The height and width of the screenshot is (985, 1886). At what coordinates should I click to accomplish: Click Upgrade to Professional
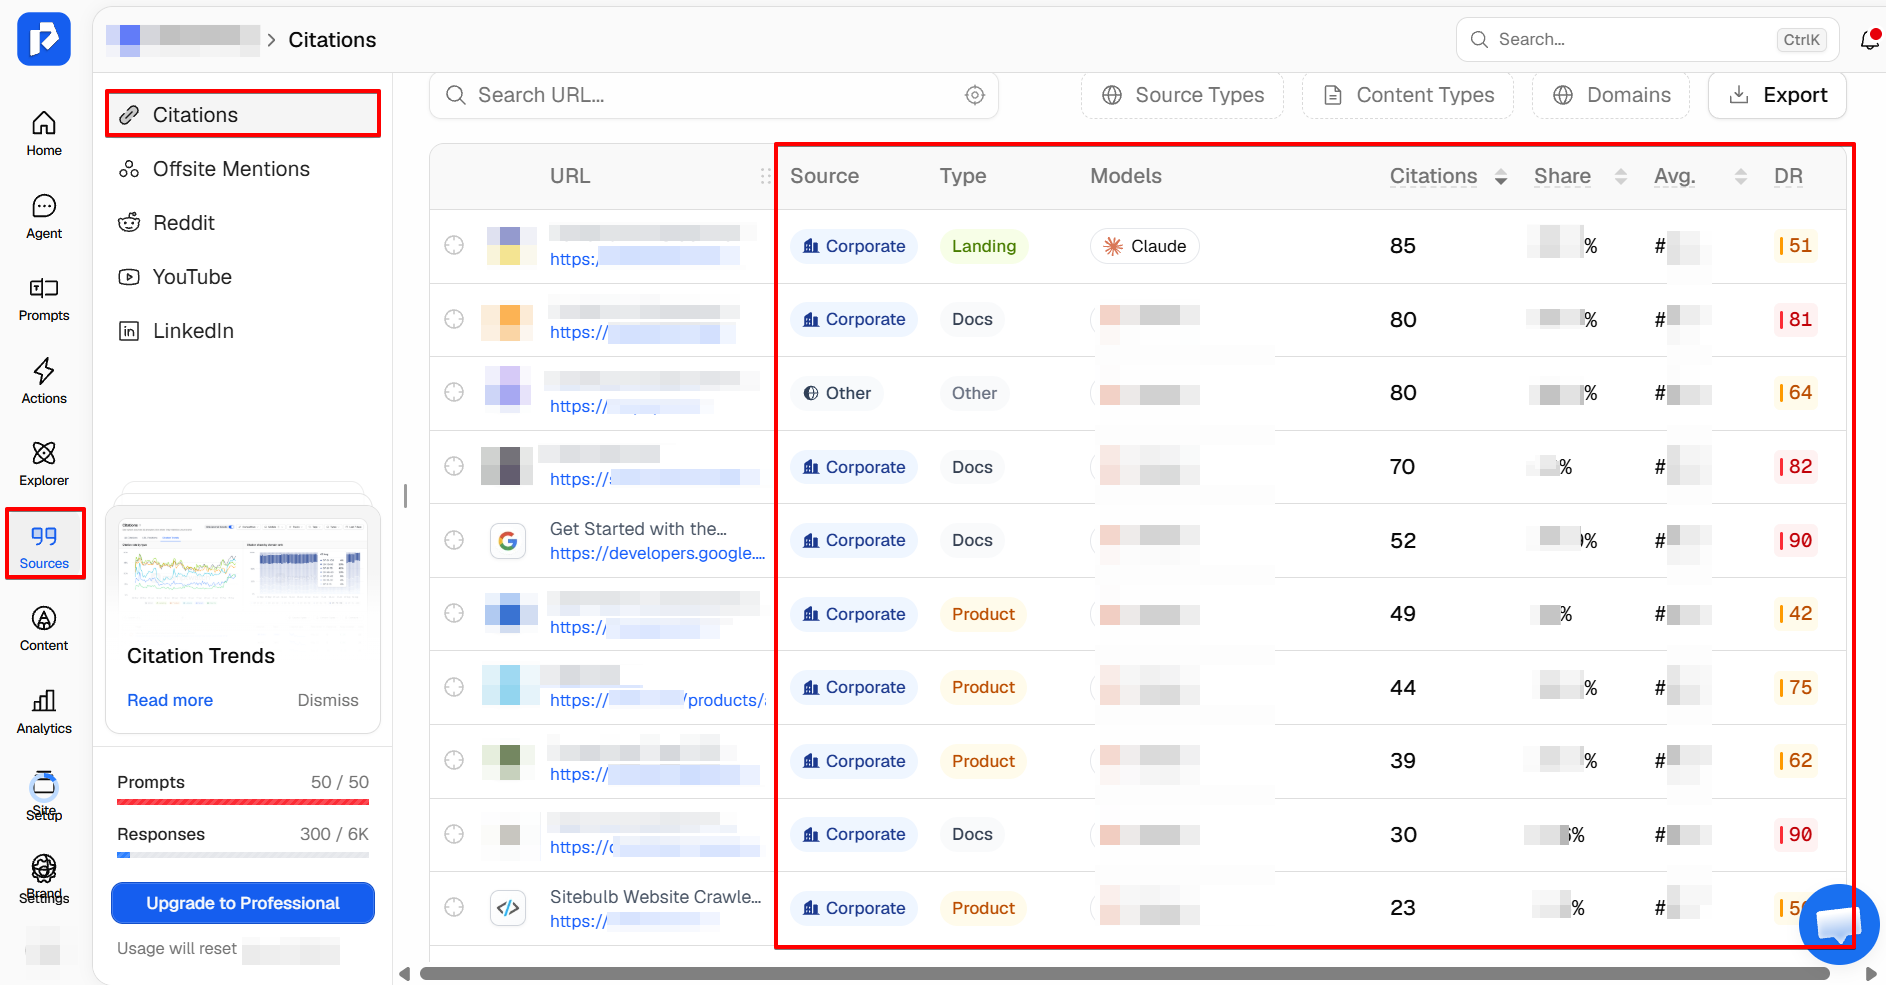point(243,903)
